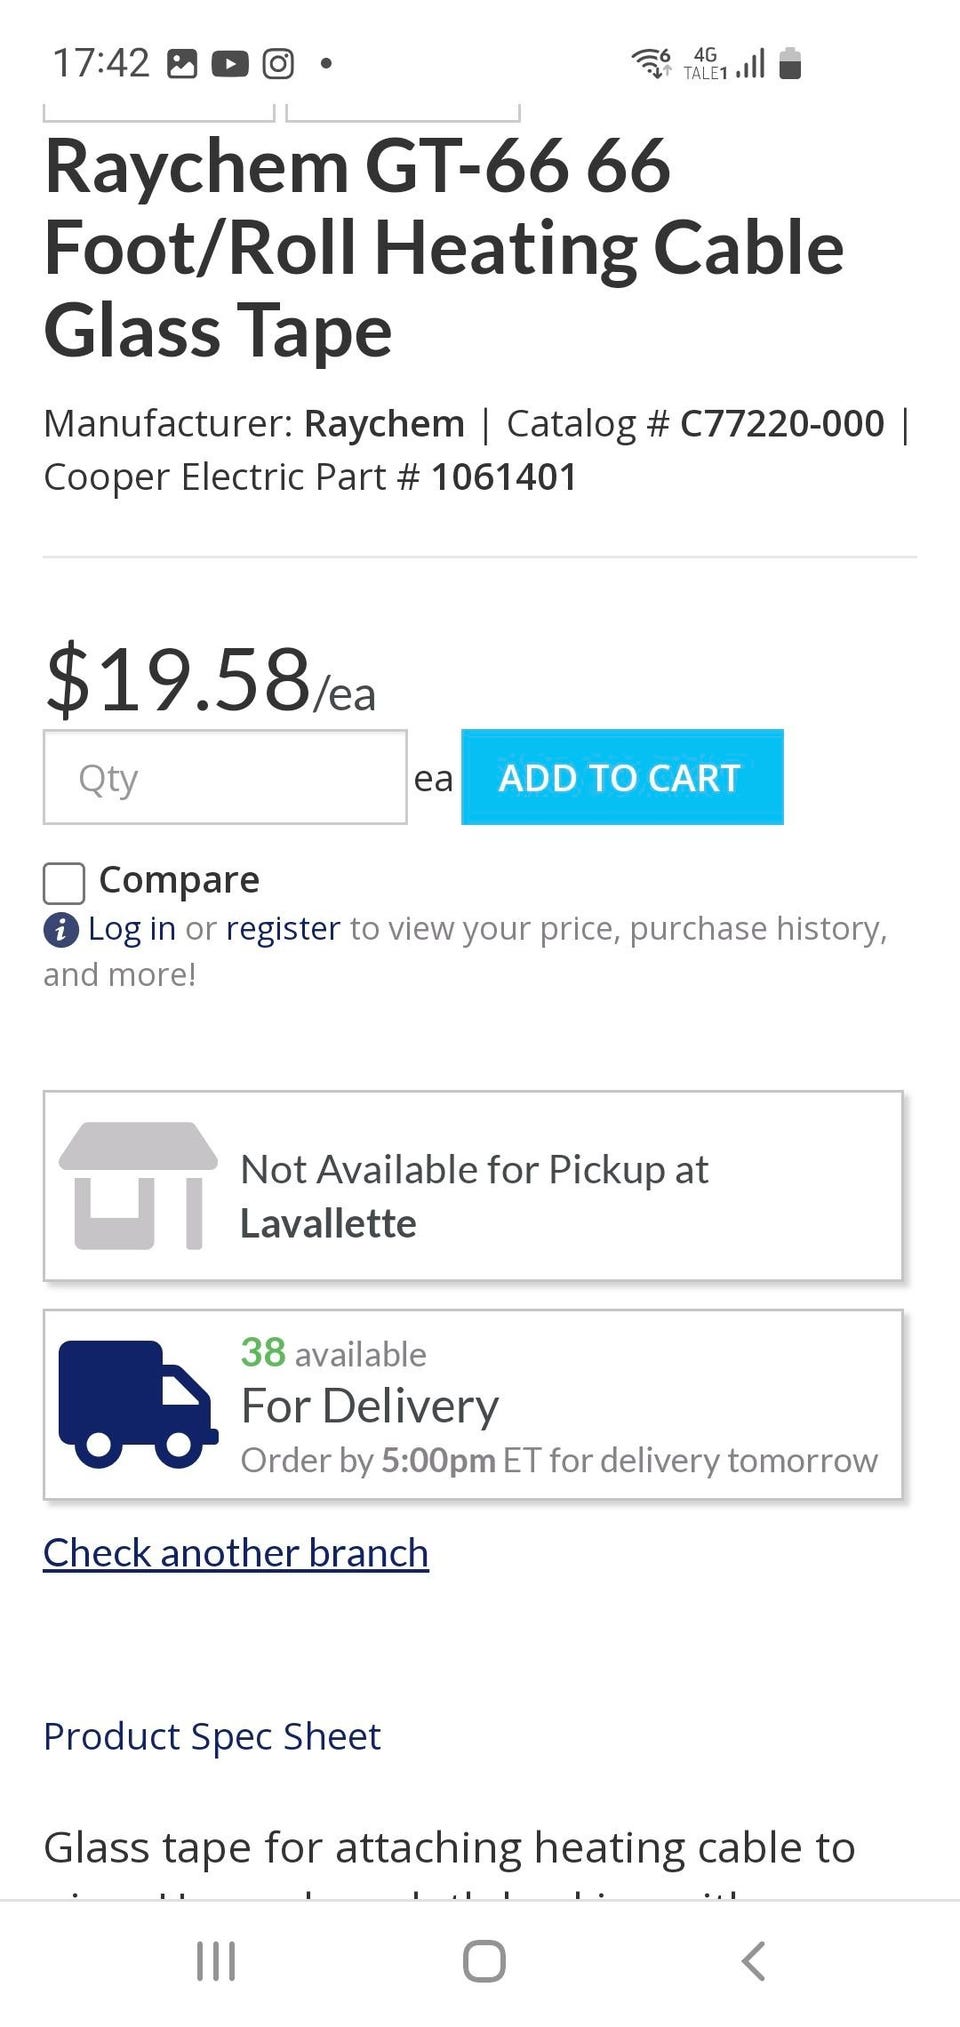Enable the Compare checkbox
Viewport: 960px width, 2027px height.
(x=64, y=883)
